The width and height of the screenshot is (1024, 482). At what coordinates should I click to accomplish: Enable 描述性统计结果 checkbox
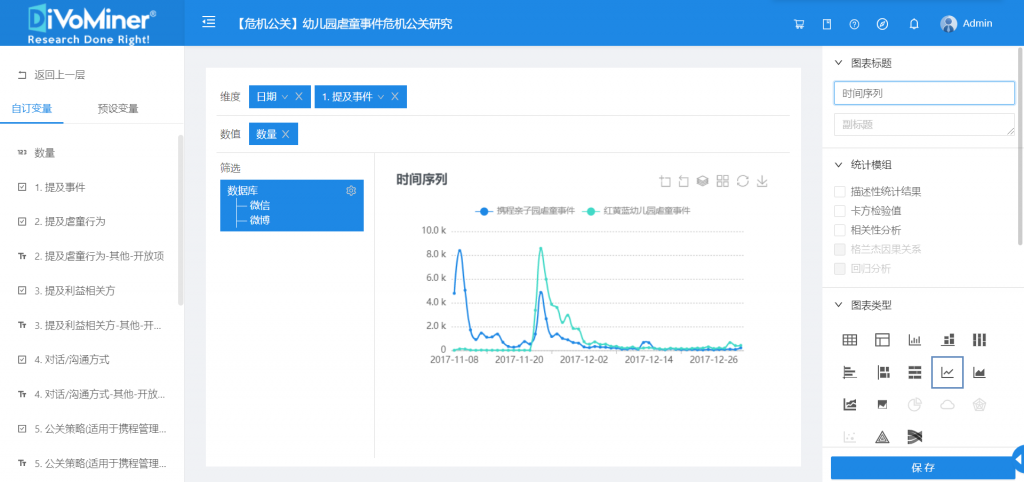[840, 191]
